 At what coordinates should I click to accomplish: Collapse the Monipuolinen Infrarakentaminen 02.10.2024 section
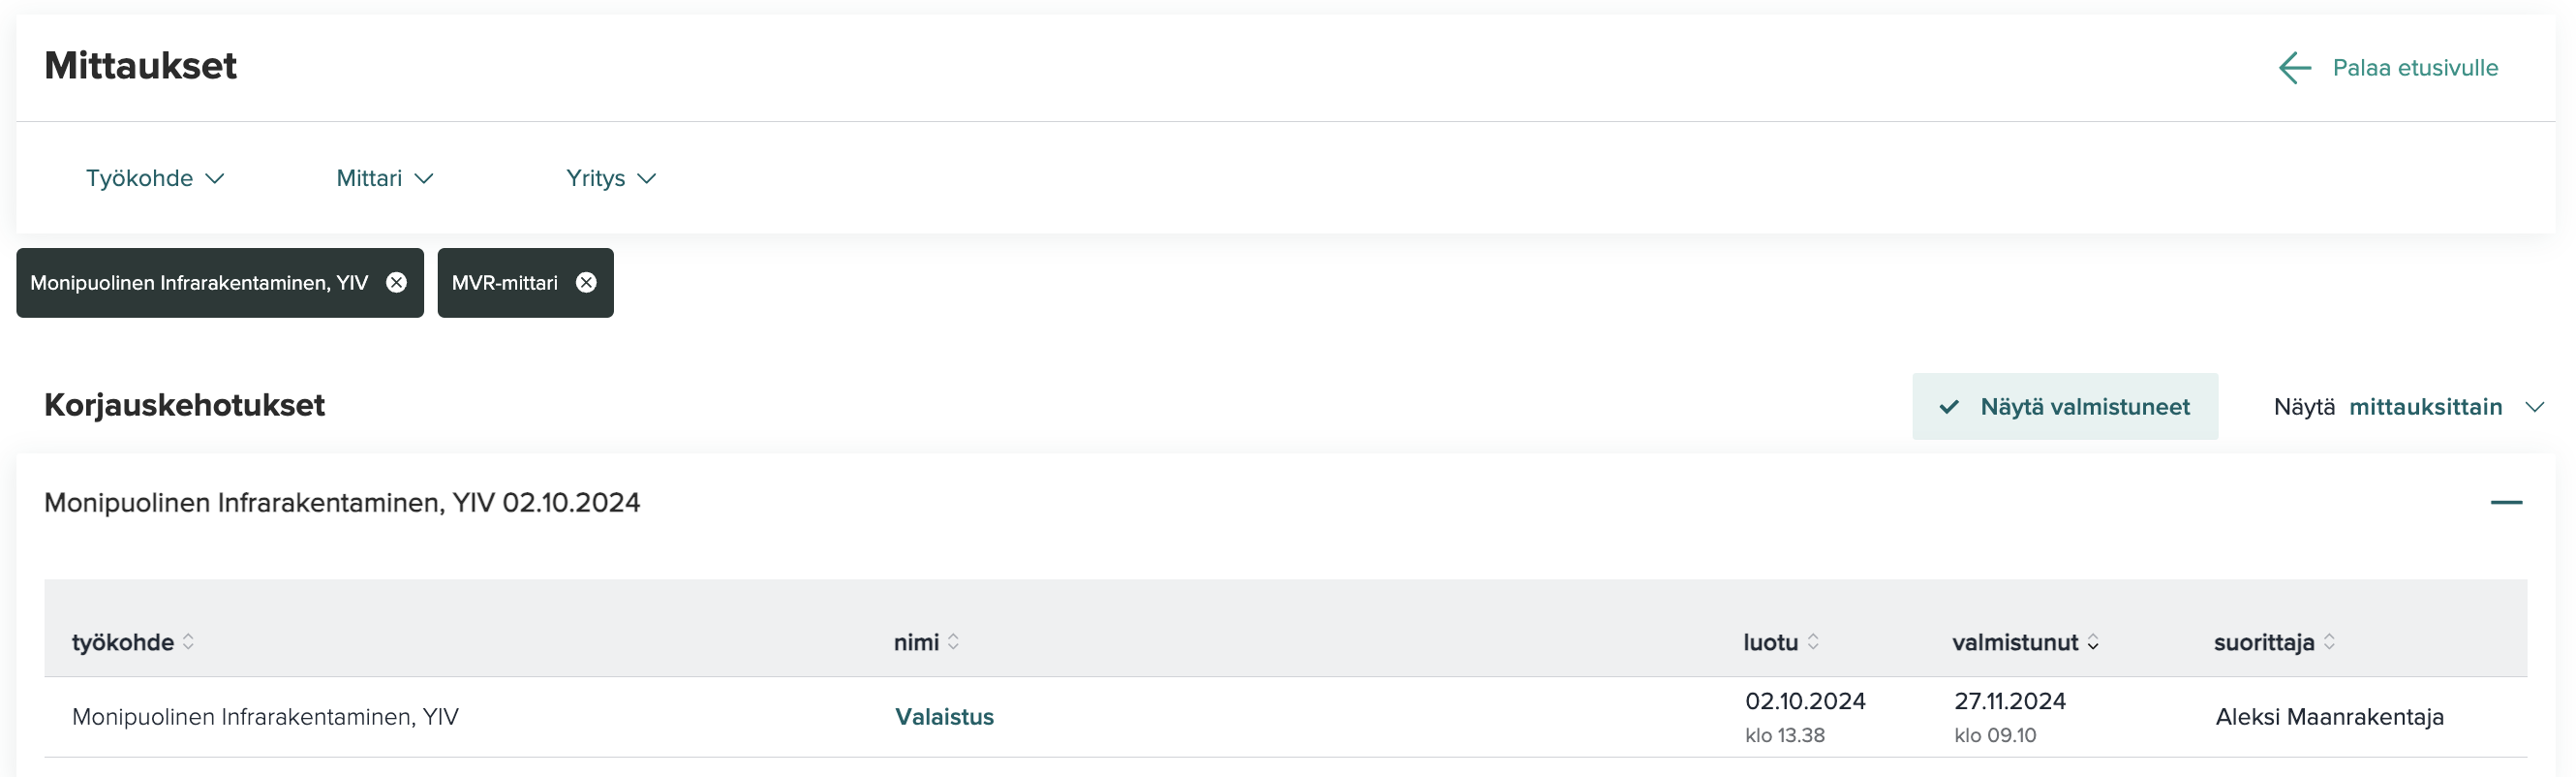[x=2506, y=502]
